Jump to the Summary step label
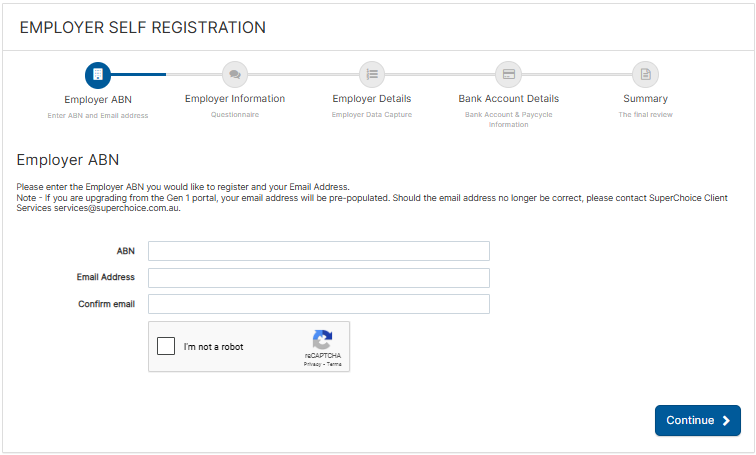Image resolution: width=756 pixels, height=455 pixels. point(646,98)
